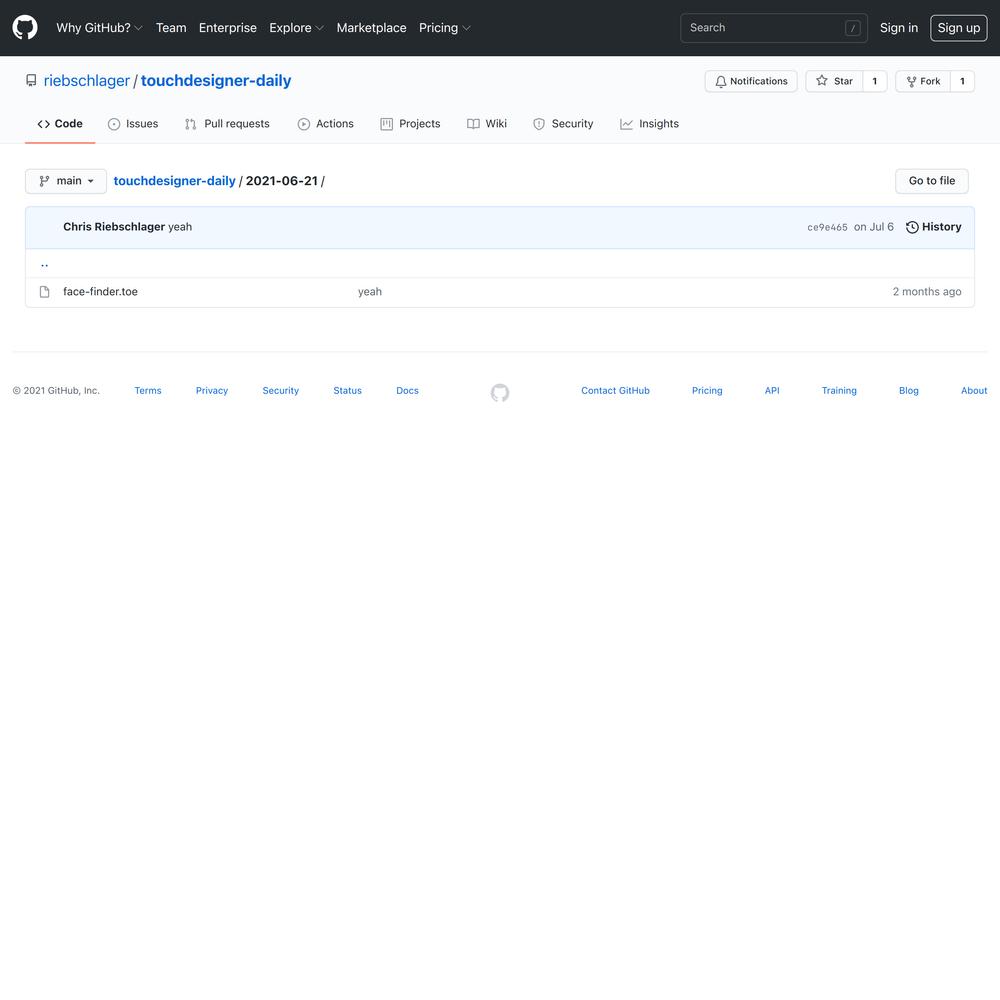Open footer Security link
The image size is (1000, 1000).
pyautogui.click(x=281, y=391)
